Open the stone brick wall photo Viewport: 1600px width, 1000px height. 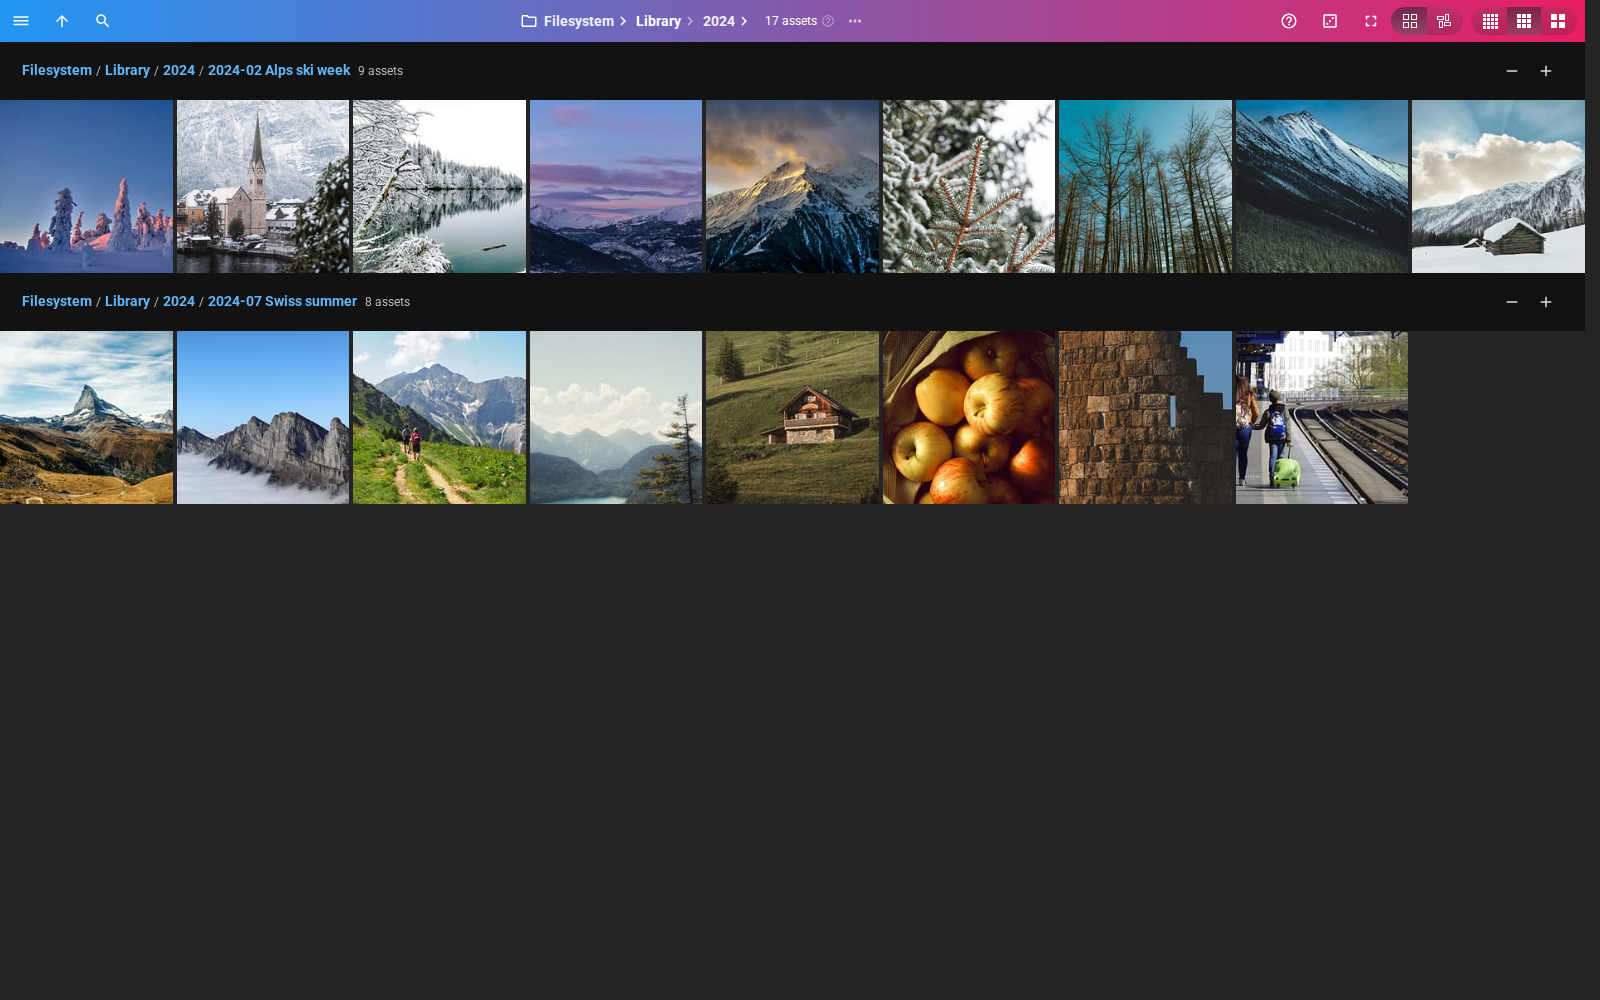click(x=1145, y=417)
